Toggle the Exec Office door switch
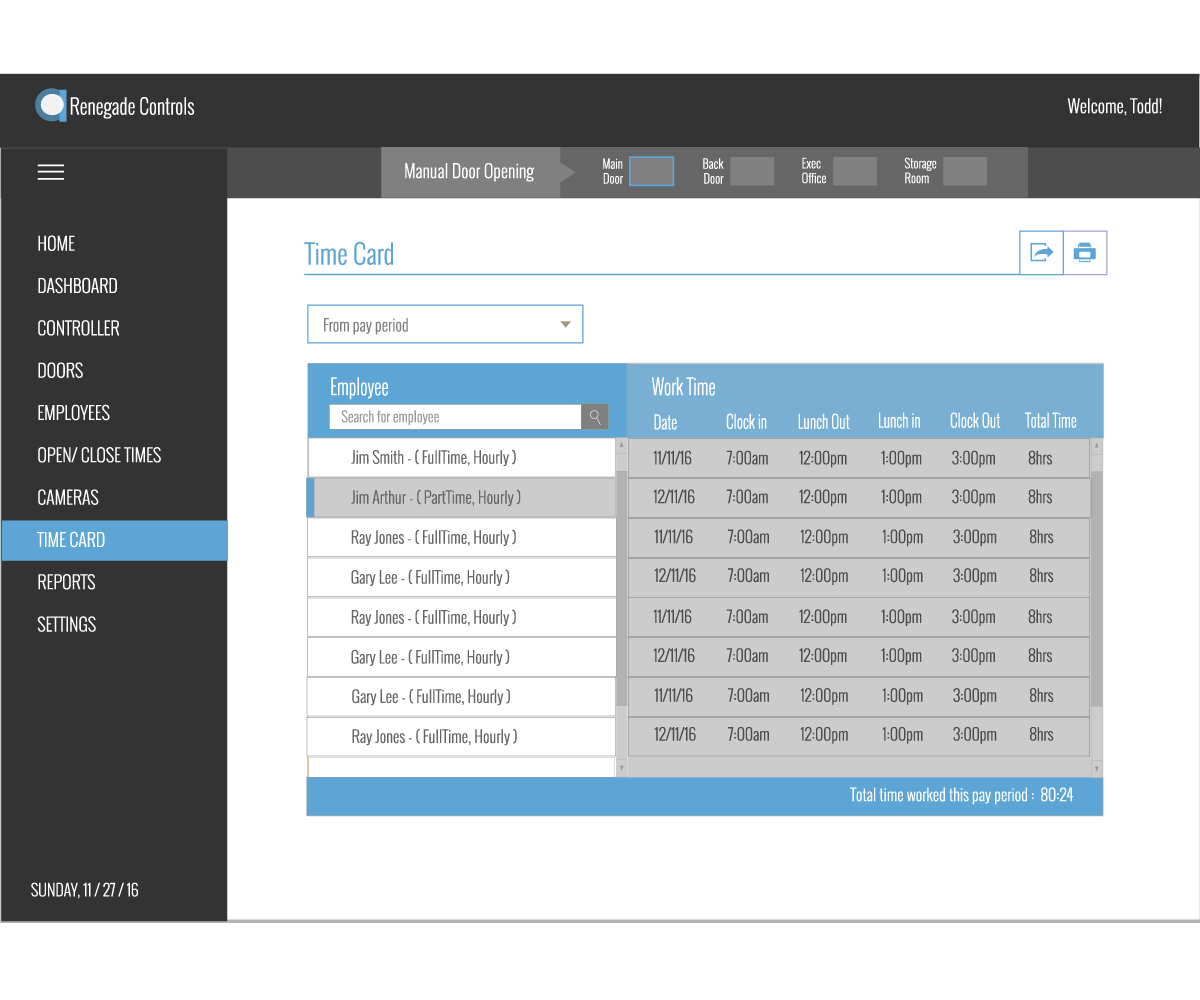Screen dimensions: 1200x1000 (x=855, y=172)
